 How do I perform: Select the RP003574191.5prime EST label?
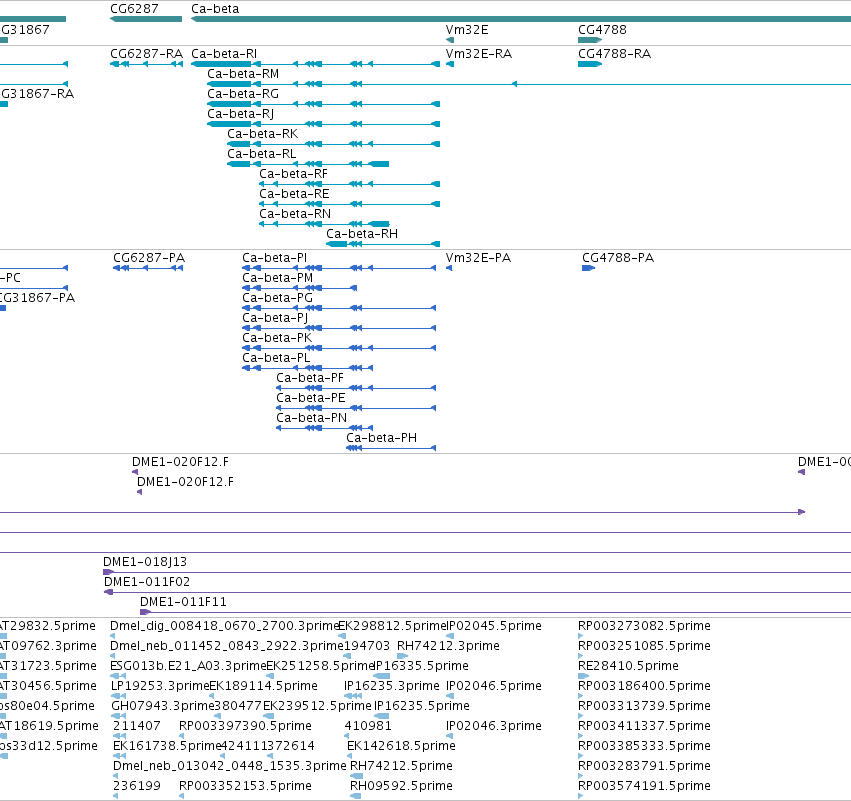[644, 786]
